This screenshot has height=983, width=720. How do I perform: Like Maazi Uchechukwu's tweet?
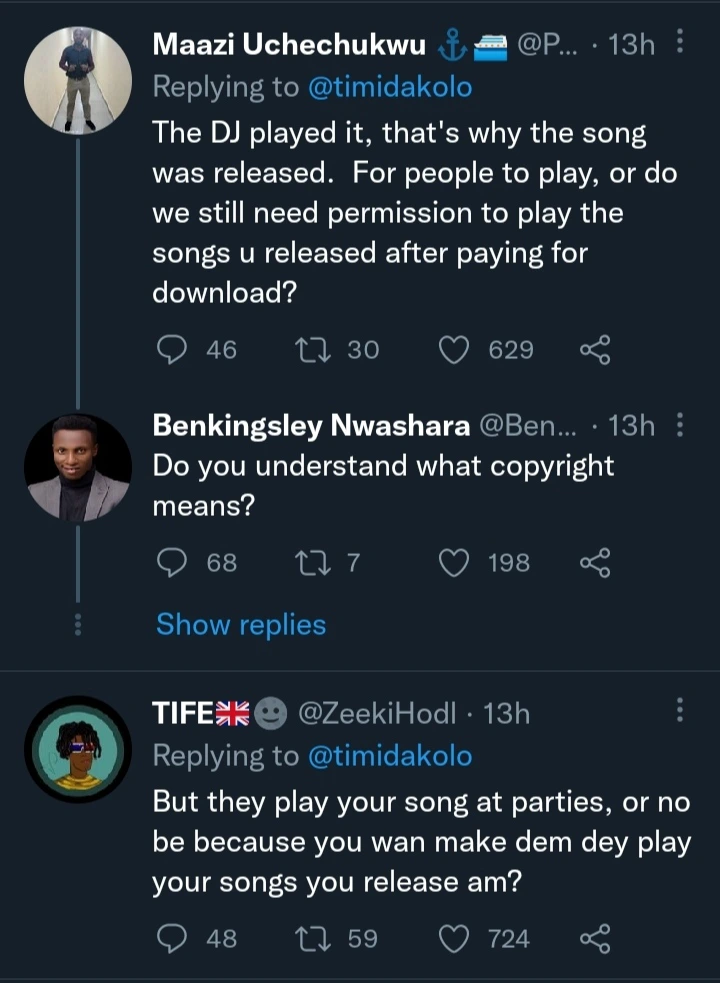tap(455, 350)
